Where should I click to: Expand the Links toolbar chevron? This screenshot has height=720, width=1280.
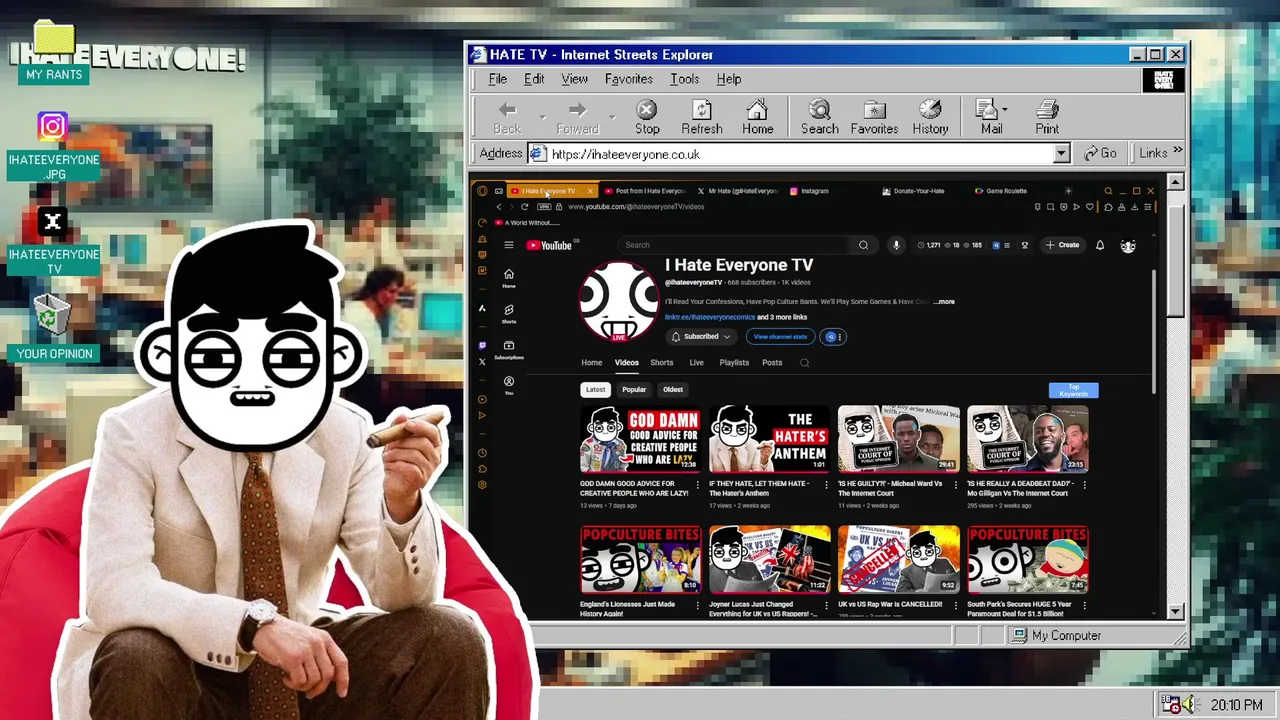1178,152
